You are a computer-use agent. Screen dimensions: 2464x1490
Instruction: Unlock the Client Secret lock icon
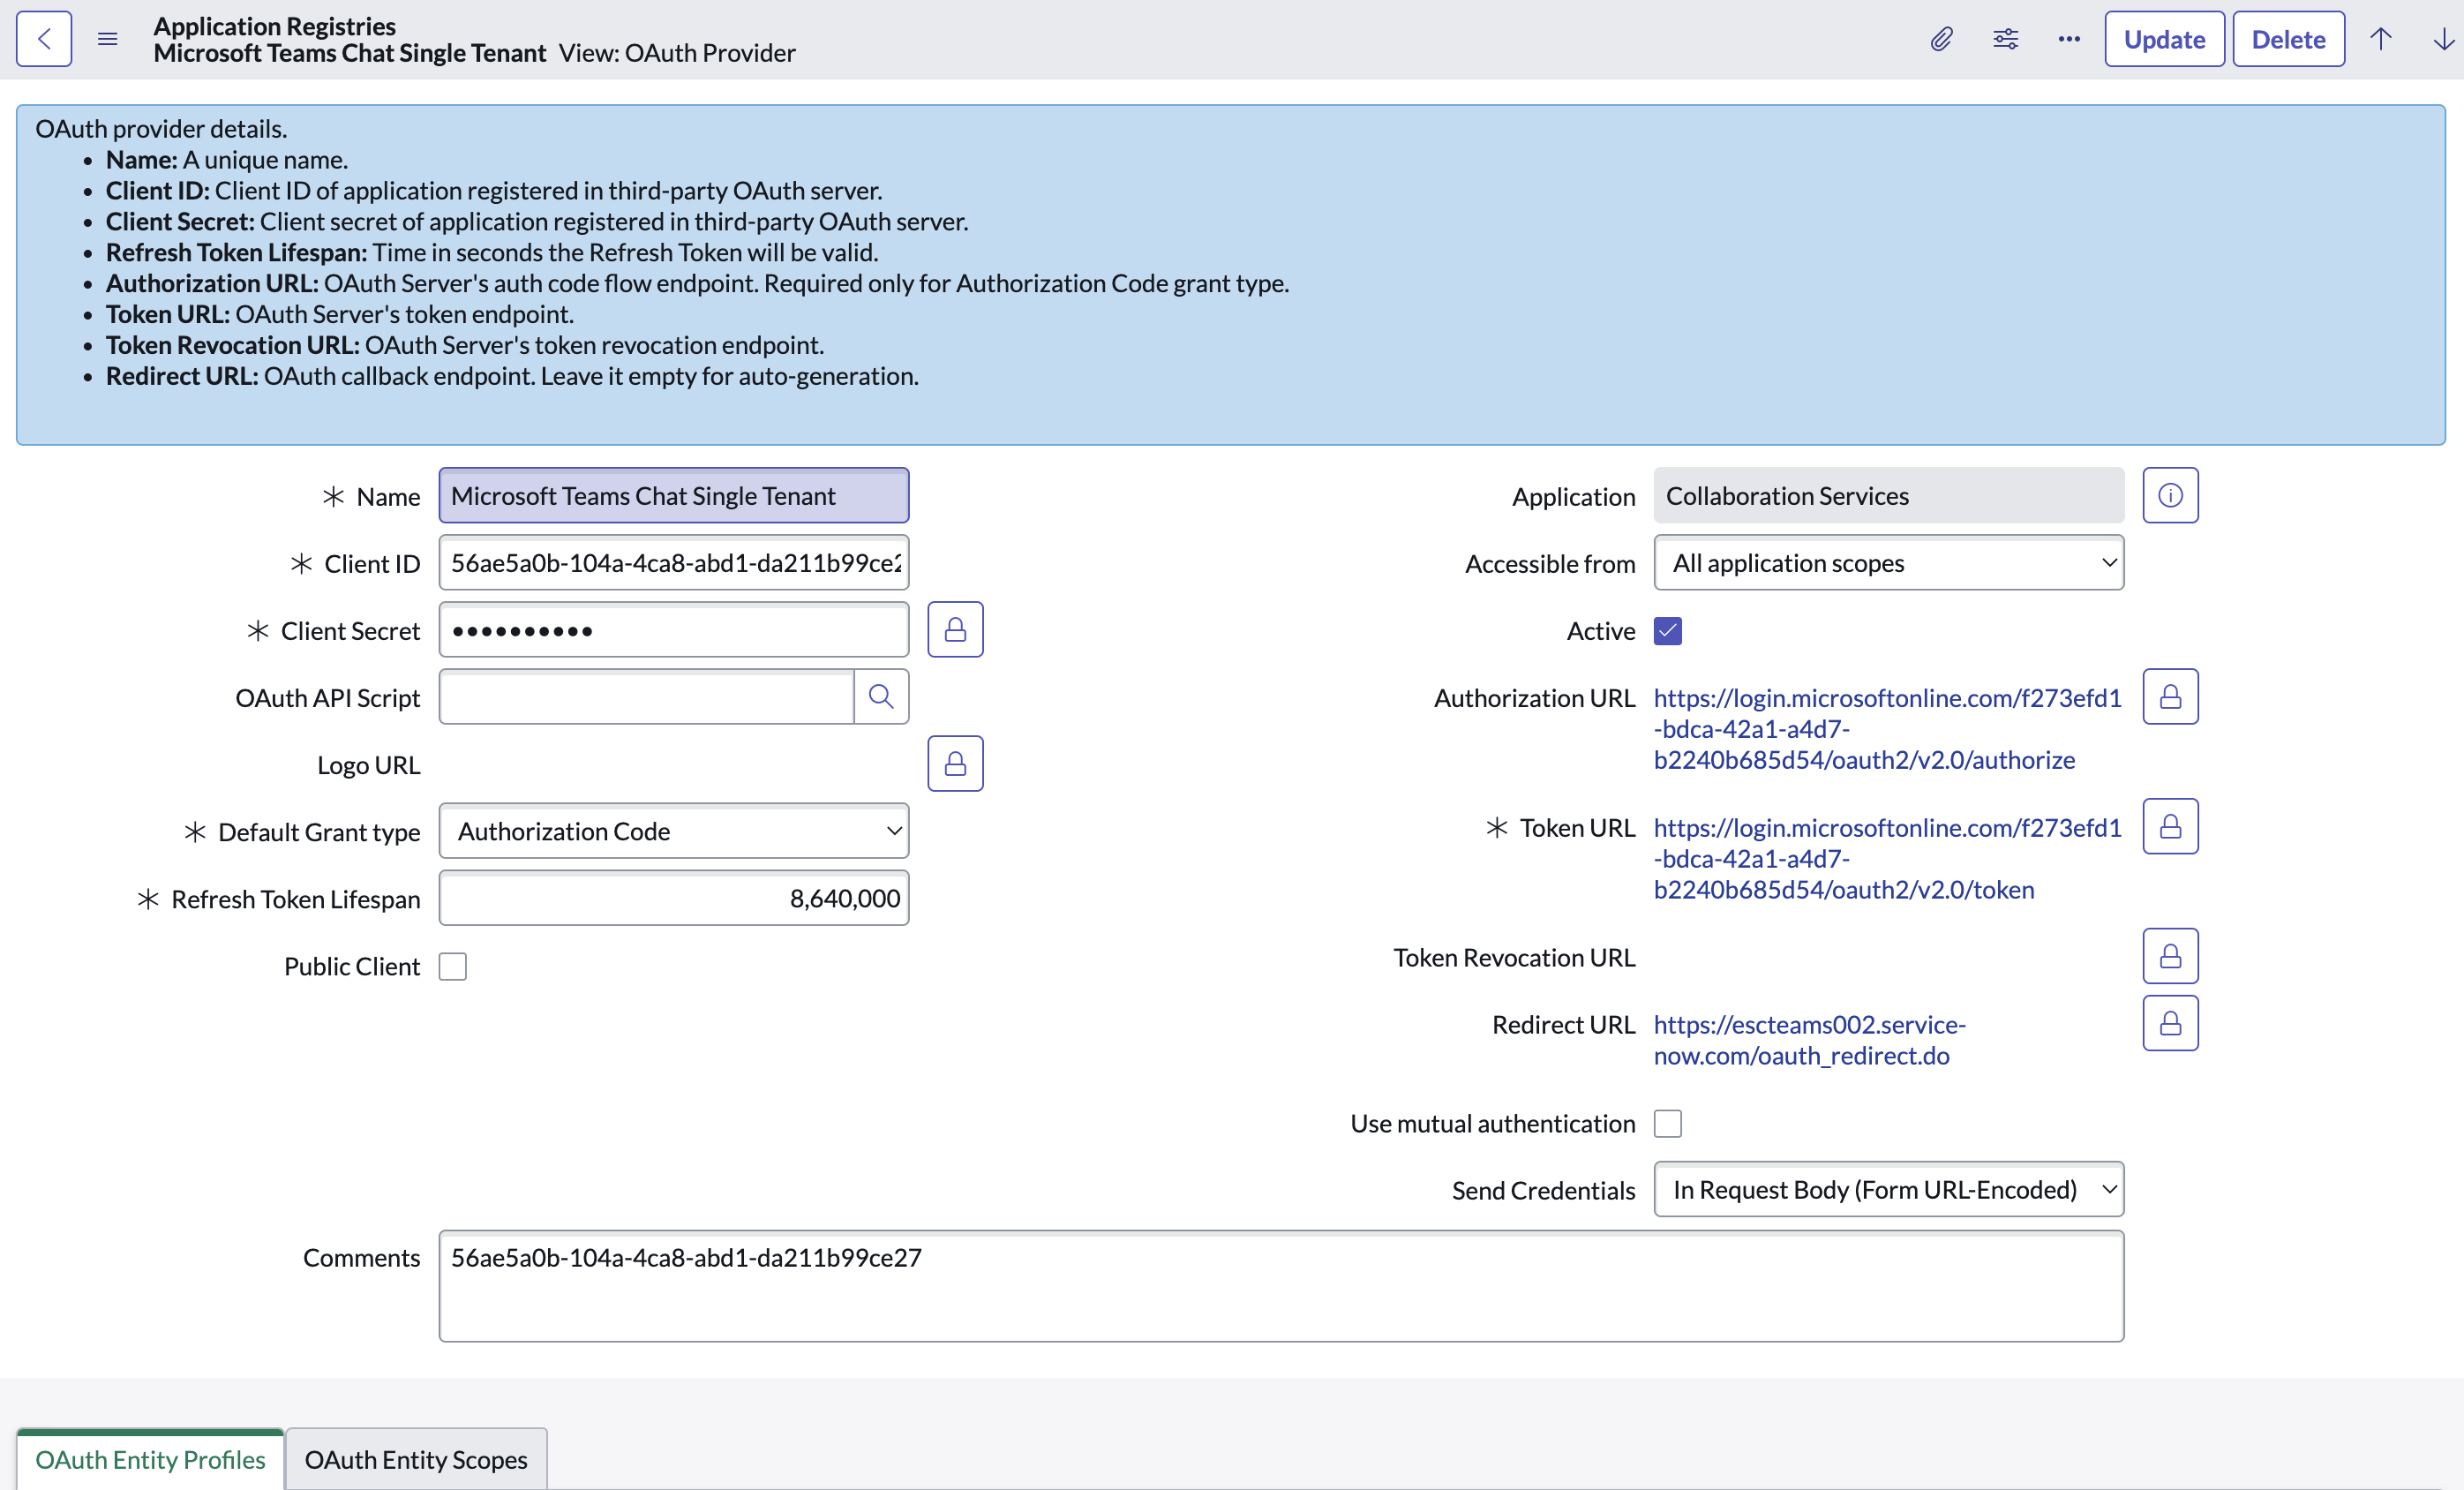click(x=955, y=630)
